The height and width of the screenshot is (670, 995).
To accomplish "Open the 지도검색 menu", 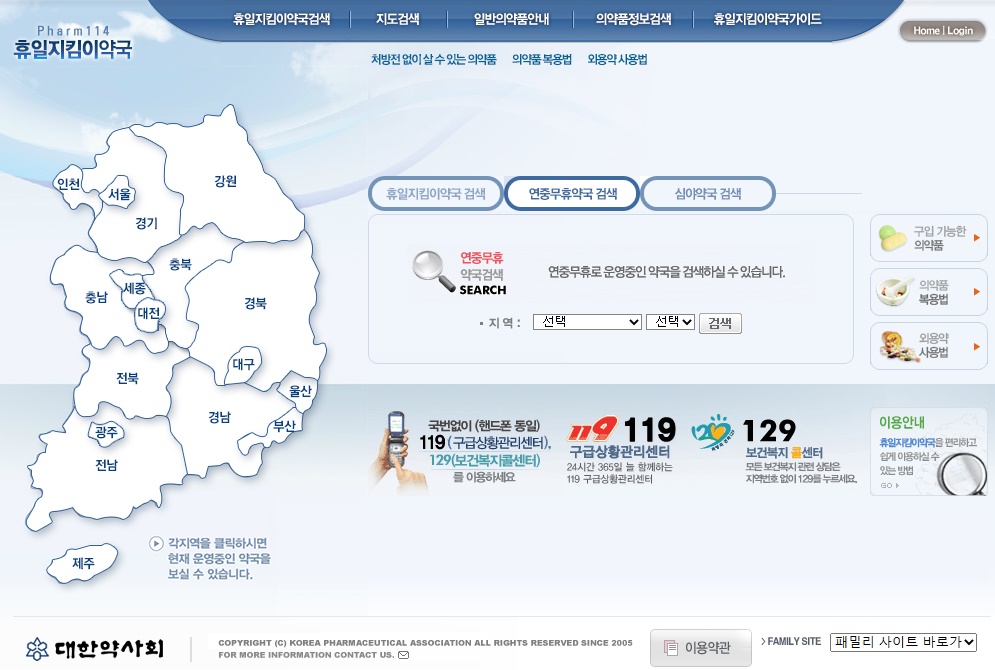I will pyautogui.click(x=398, y=19).
